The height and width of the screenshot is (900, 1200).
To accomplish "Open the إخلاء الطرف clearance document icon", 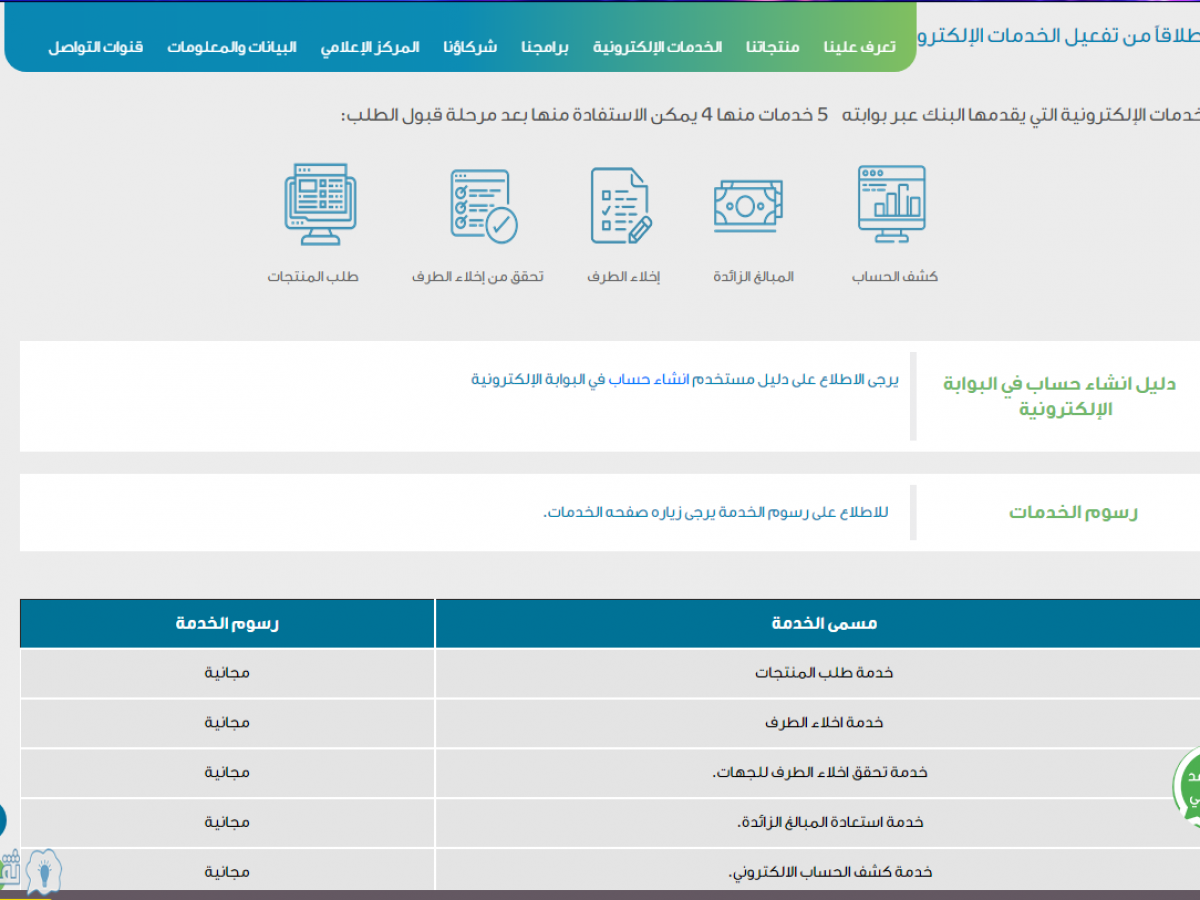I will 621,205.
